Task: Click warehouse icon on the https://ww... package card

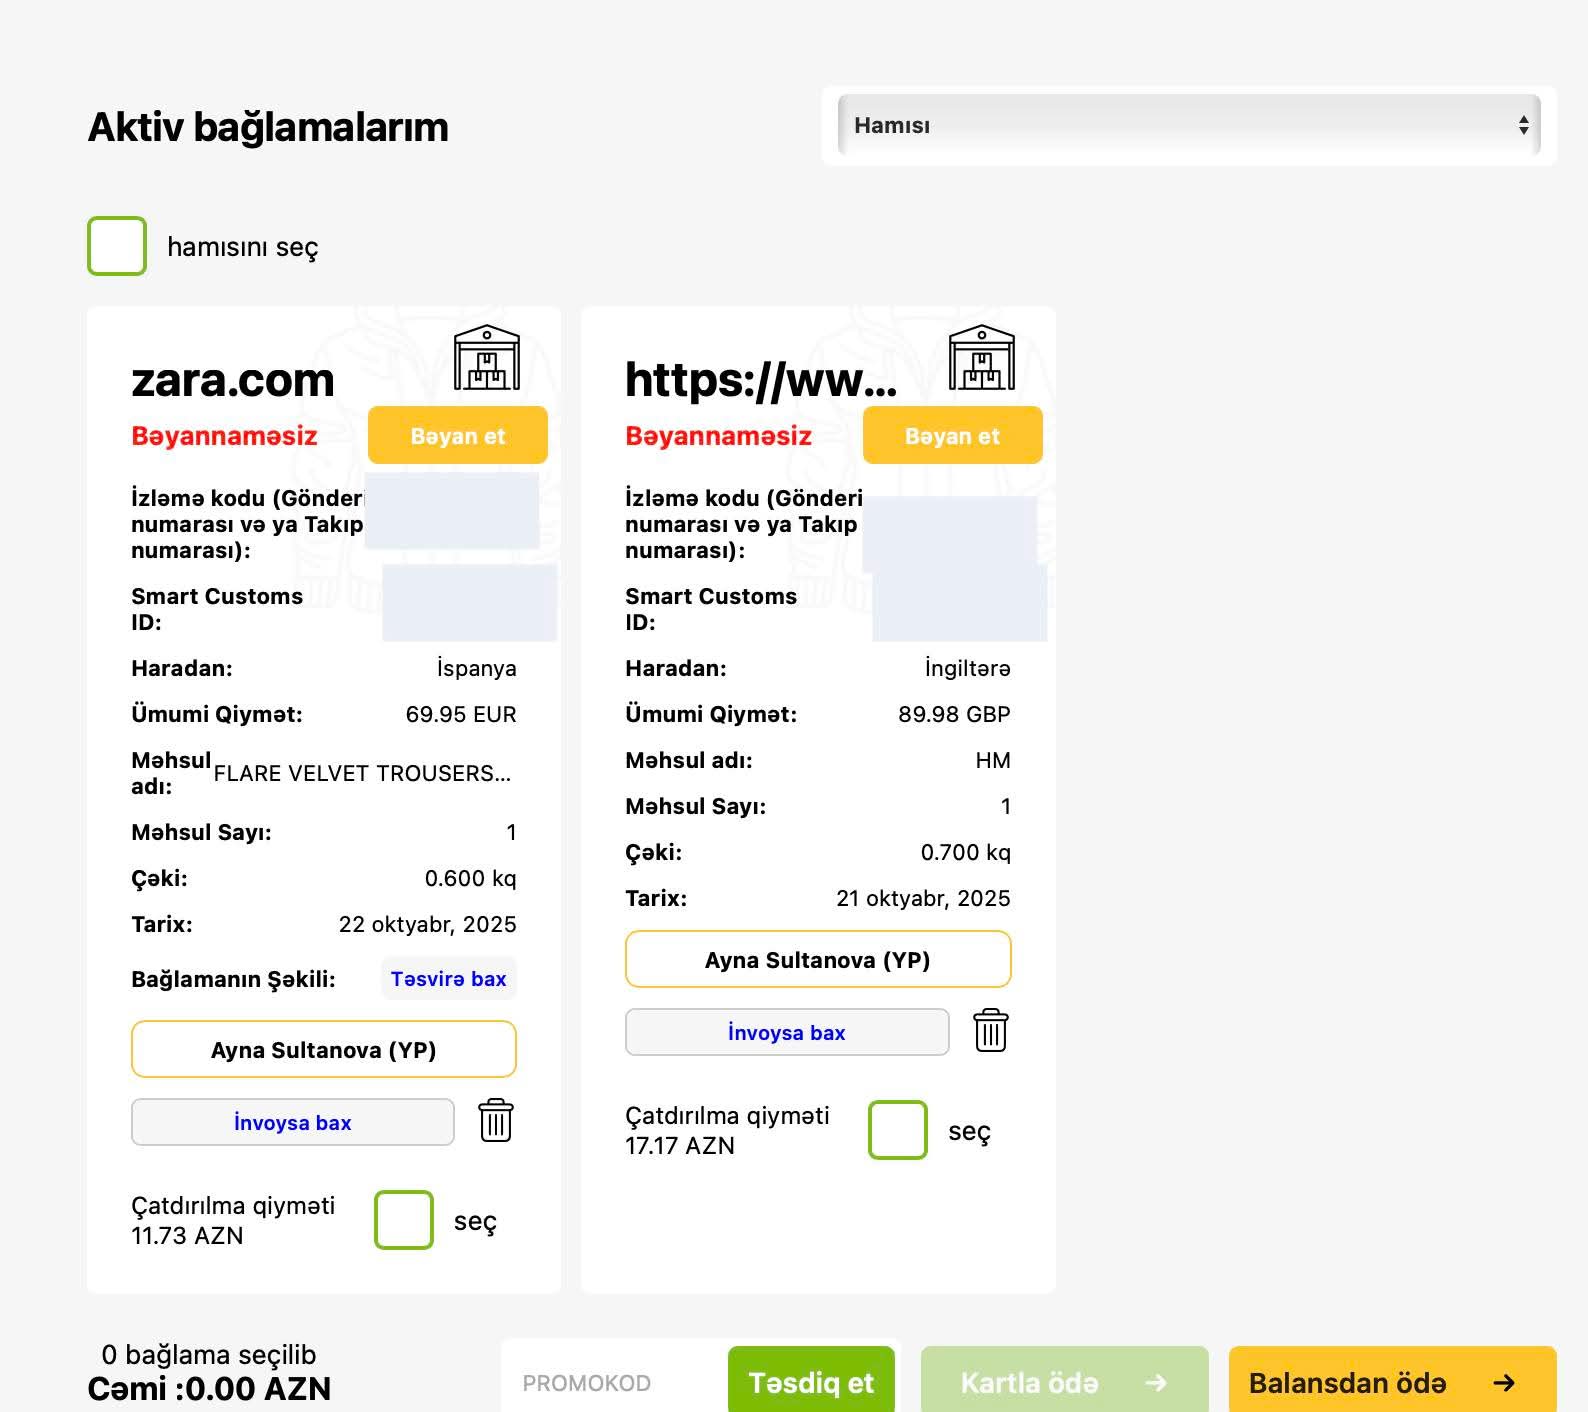Action: click(981, 358)
